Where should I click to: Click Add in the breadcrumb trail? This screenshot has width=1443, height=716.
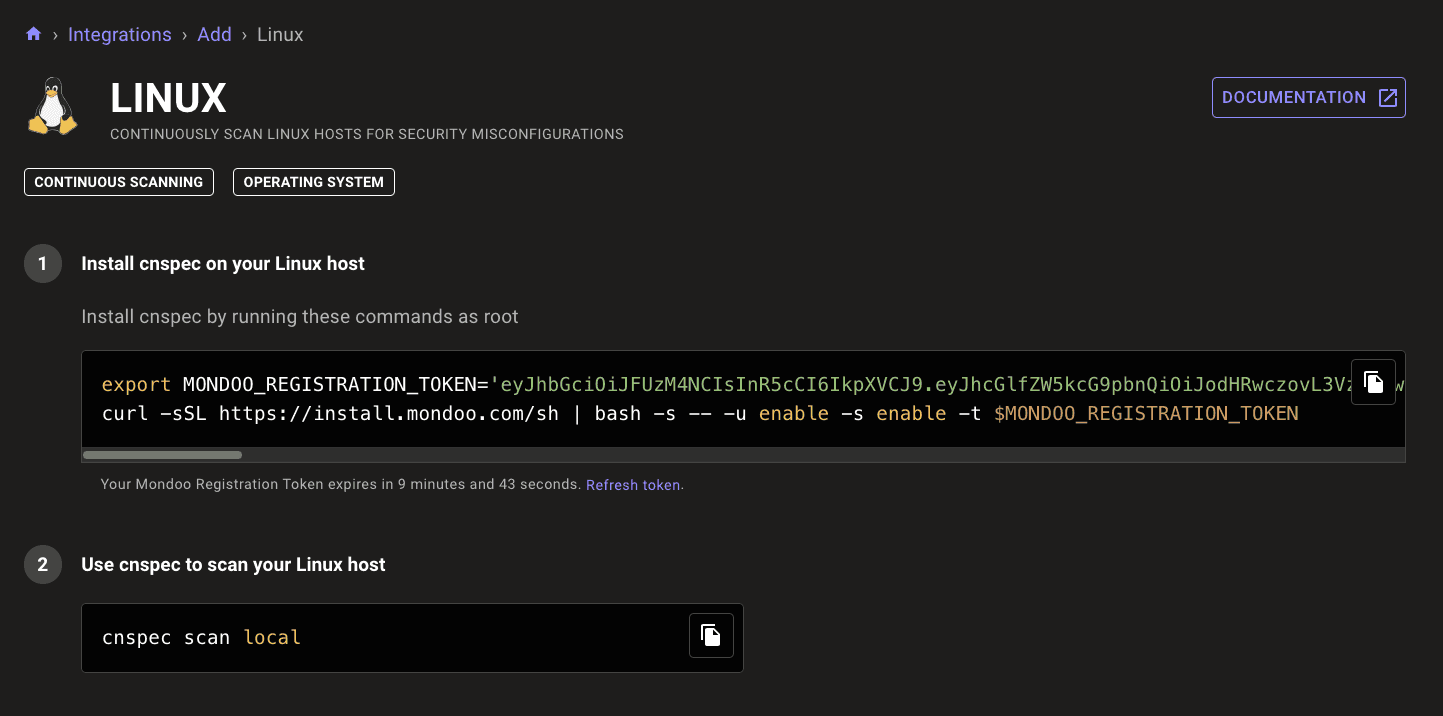(x=214, y=33)
